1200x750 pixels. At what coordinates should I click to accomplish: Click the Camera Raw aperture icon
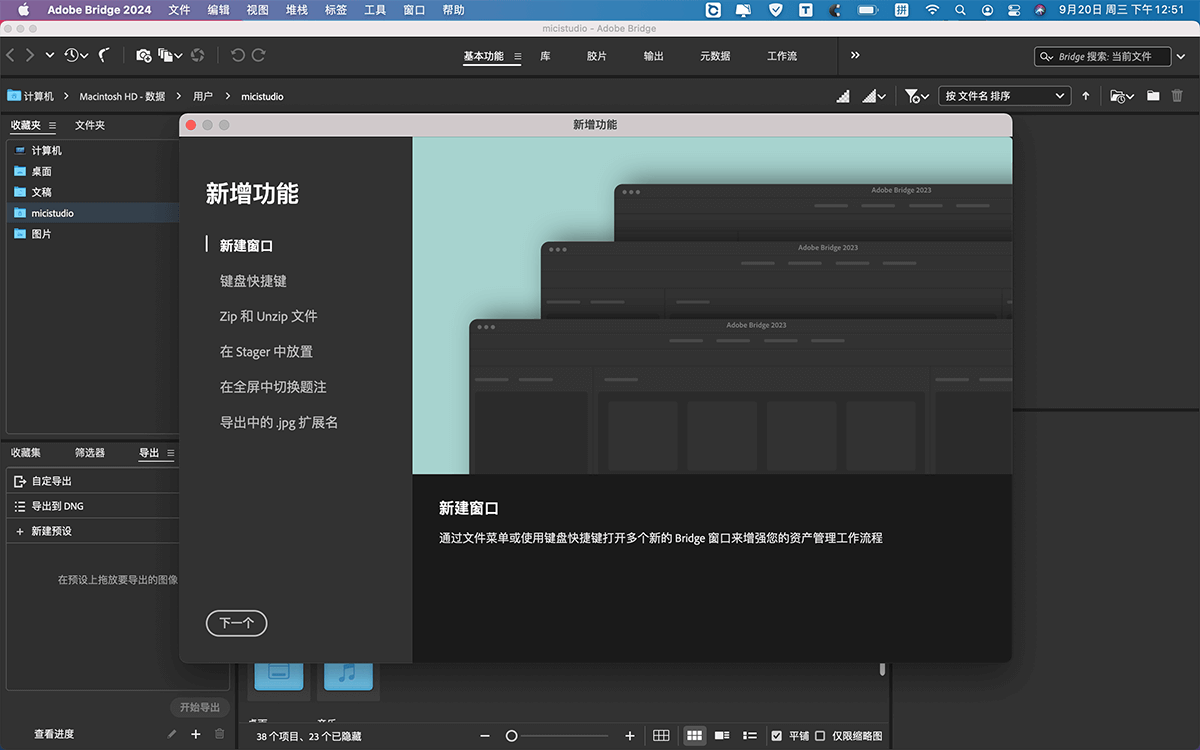pos(197,56)
